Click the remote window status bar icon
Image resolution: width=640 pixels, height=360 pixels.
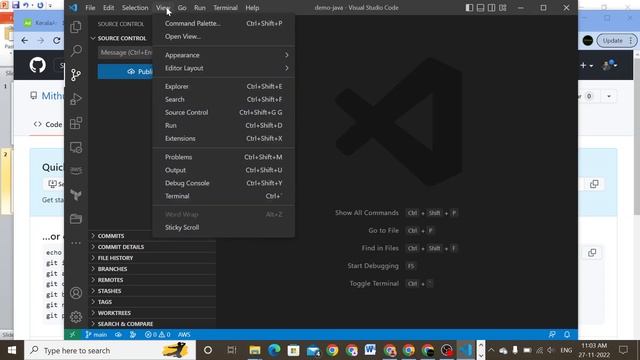(72, 334)
